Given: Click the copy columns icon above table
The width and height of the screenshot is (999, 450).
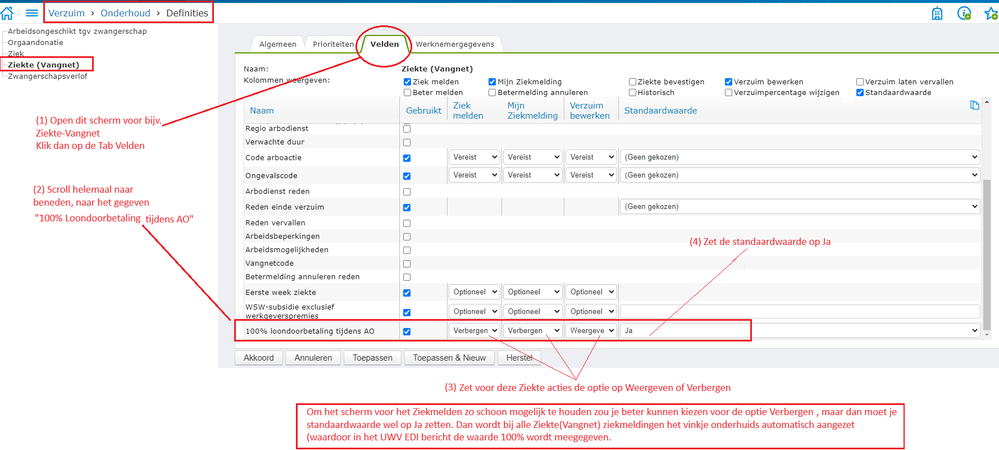Looking at the screenshot, I should click(974, 106).
